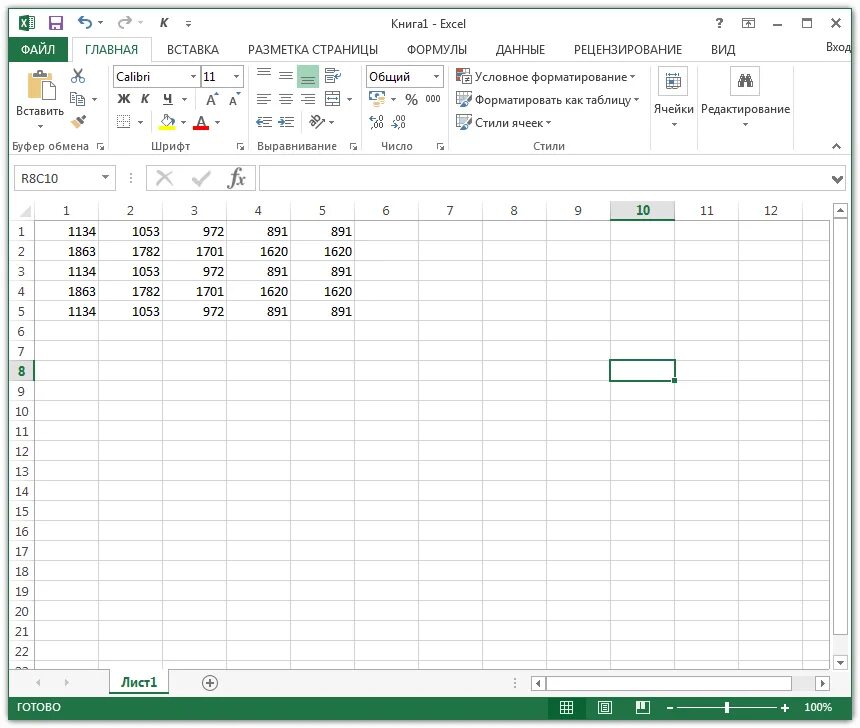Align text to the right
This screenshot has width=860, height=728.
[308, 99]
